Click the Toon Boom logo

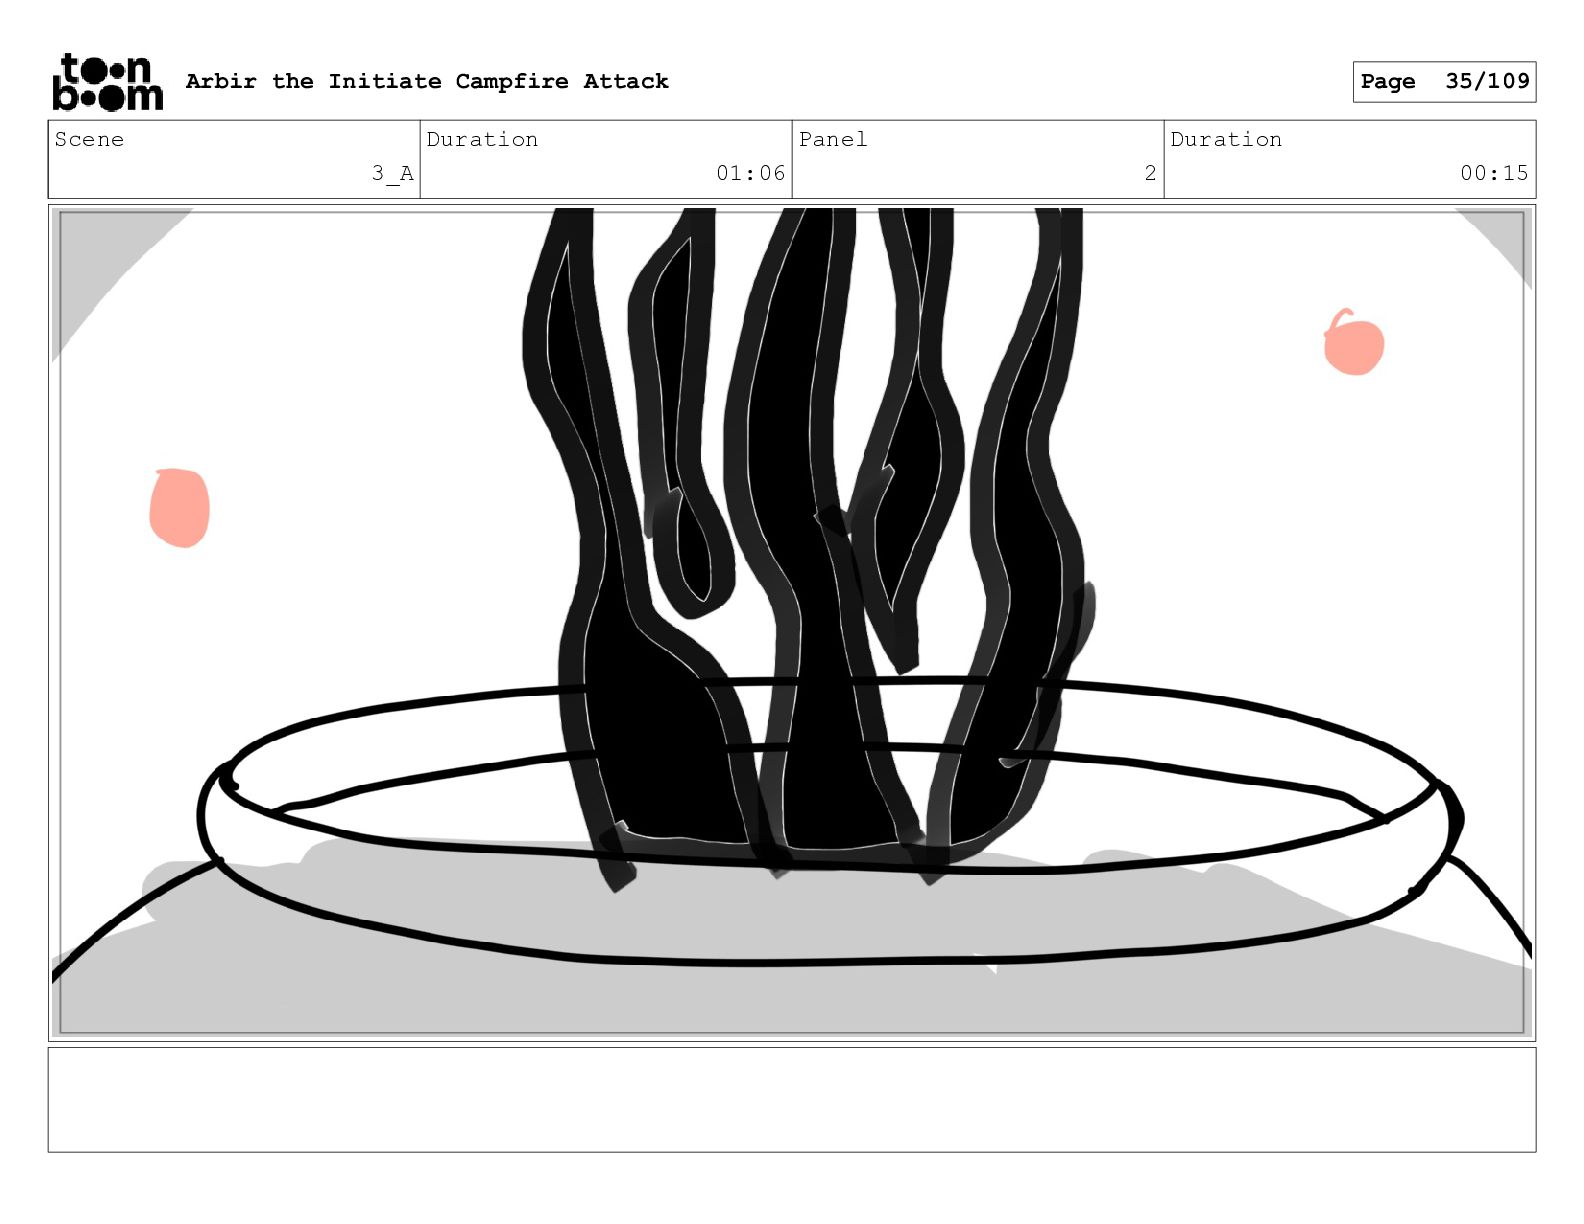(107, 82)
